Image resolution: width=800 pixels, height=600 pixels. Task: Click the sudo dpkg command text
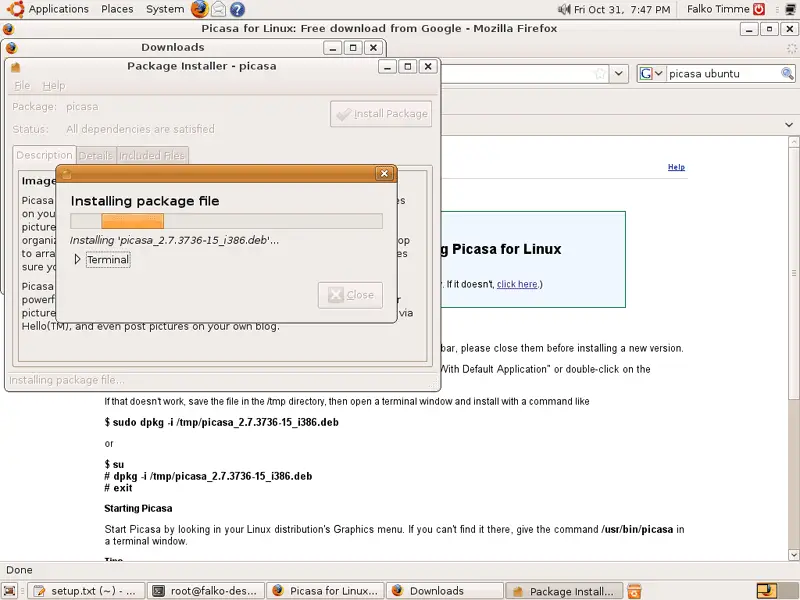click(x=221, y=422)
